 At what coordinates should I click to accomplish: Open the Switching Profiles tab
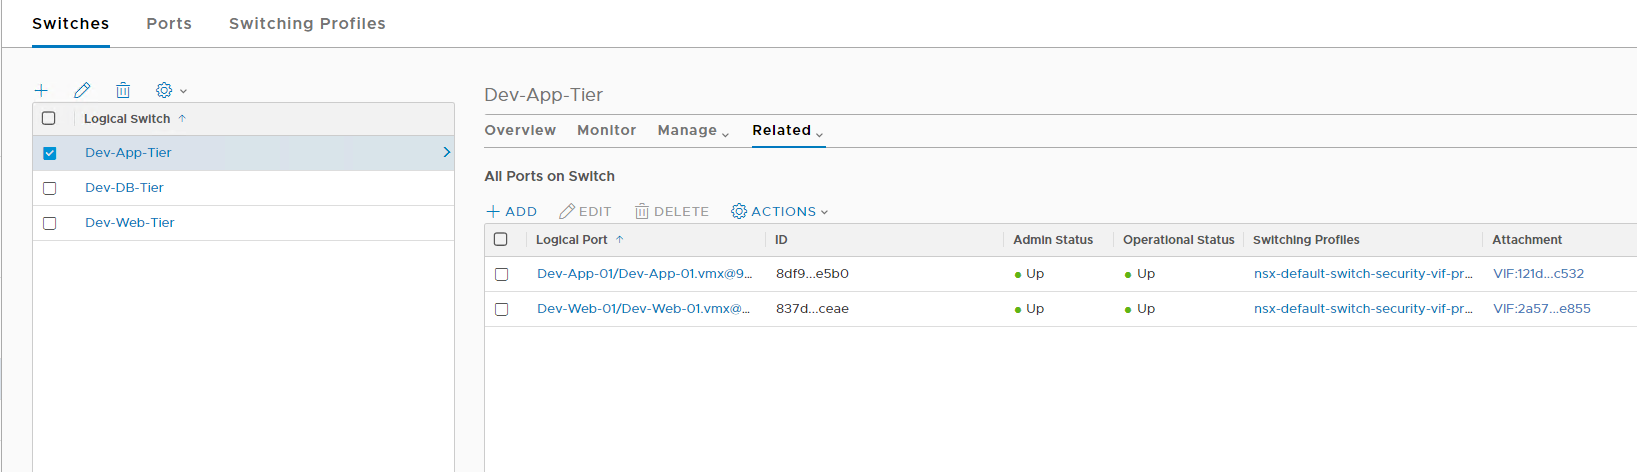click(x=307, y=23)
